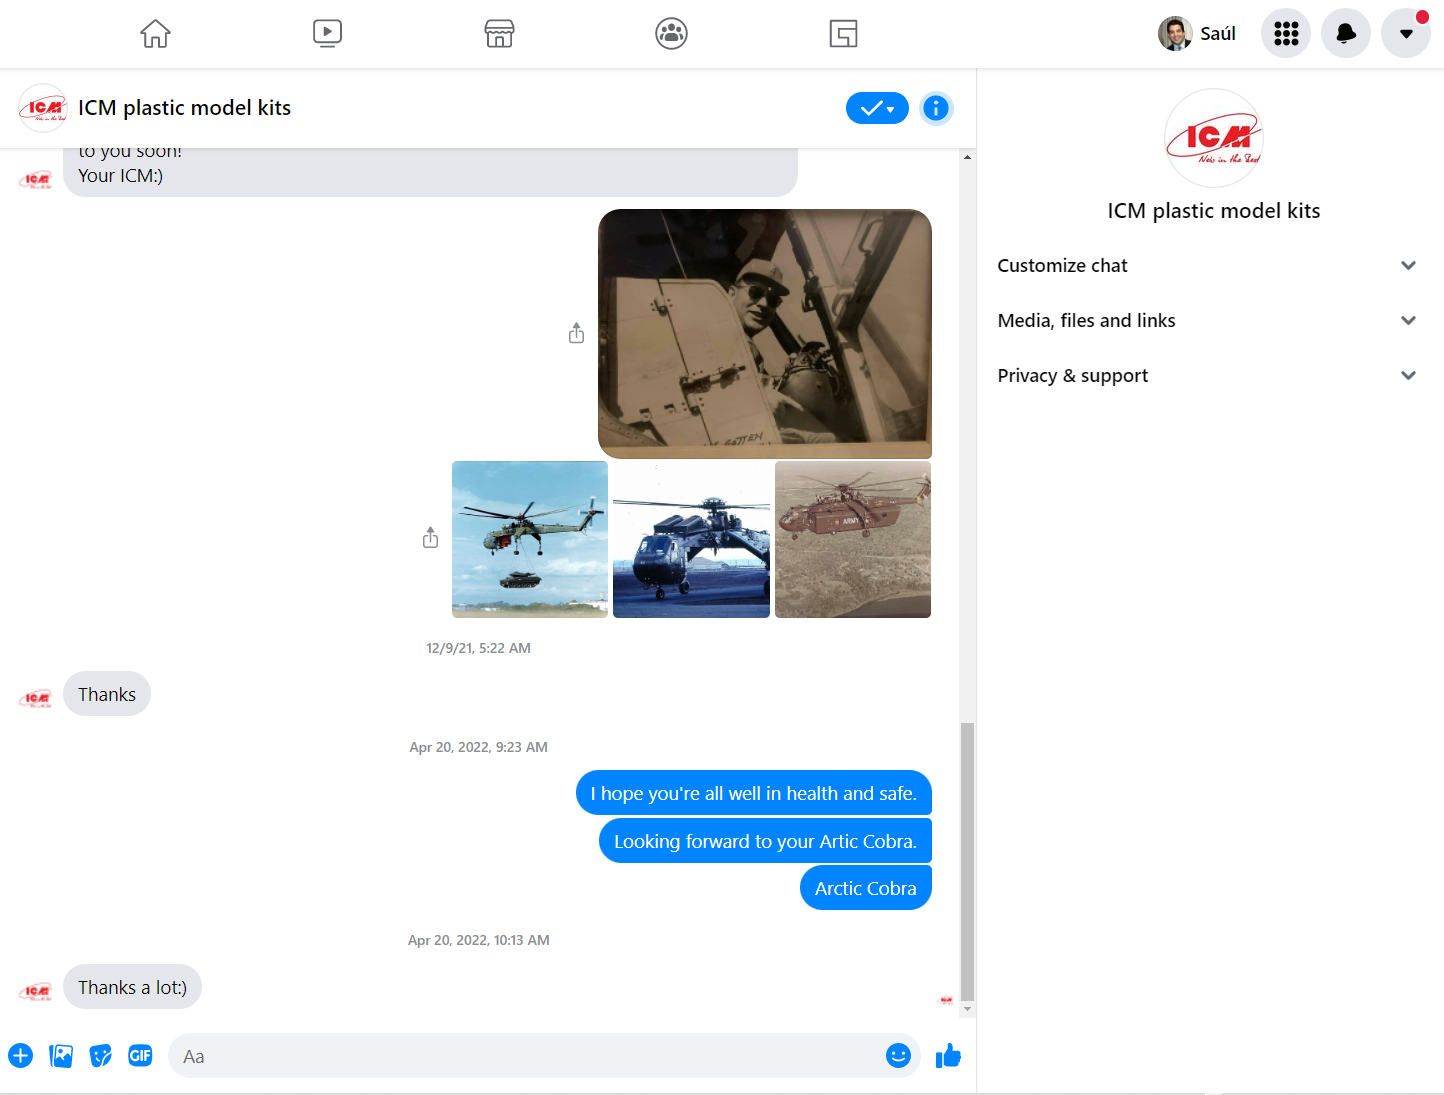Toggle the conversation info panel

936,108
